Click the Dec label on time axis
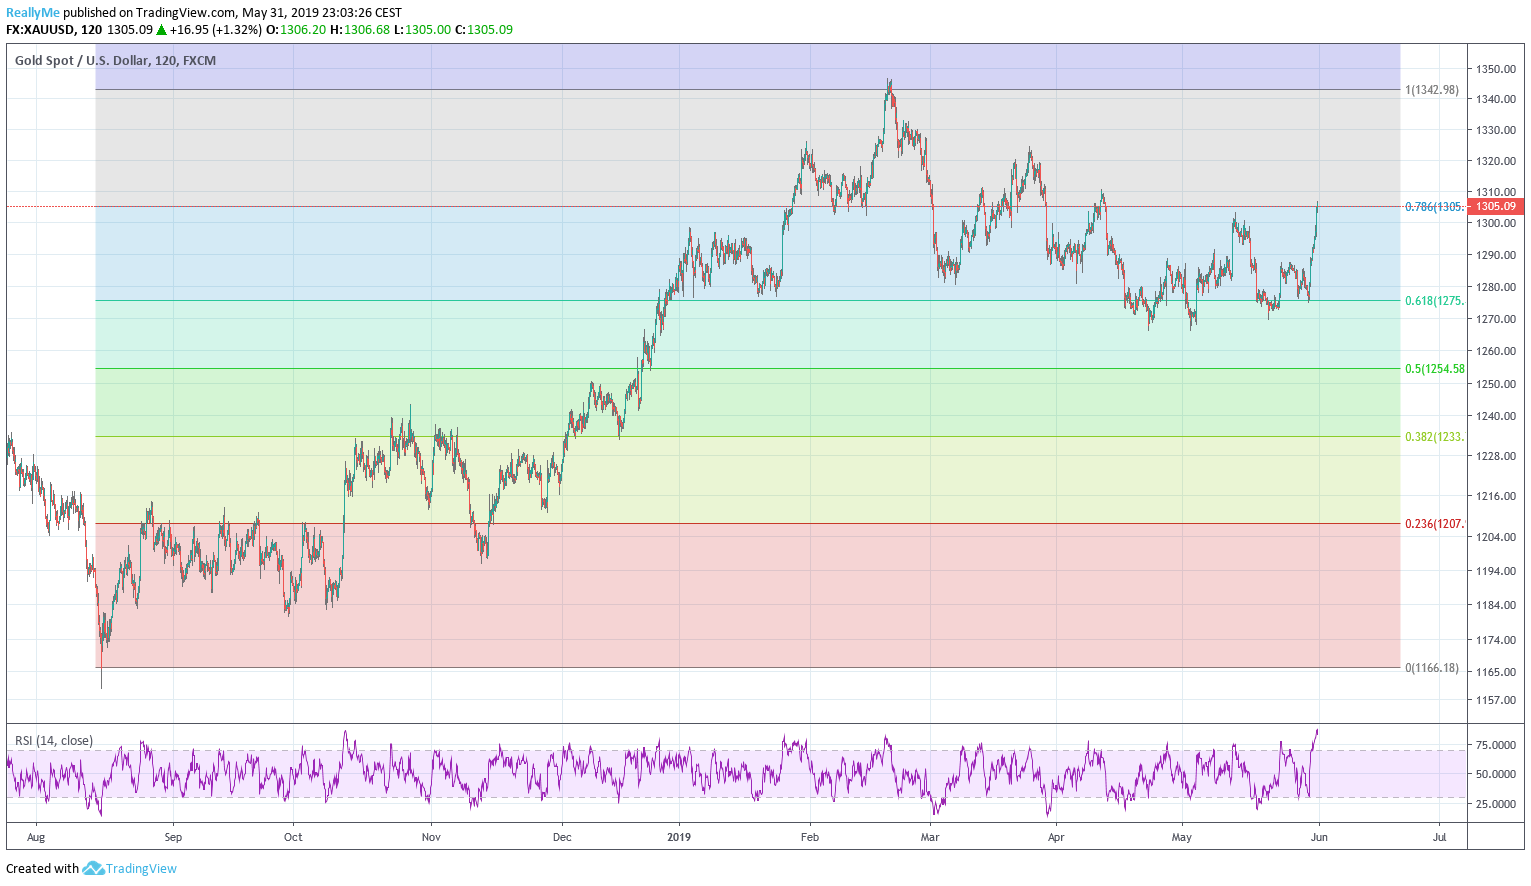This screenshot has height=886, width=1531. [562, 837]
